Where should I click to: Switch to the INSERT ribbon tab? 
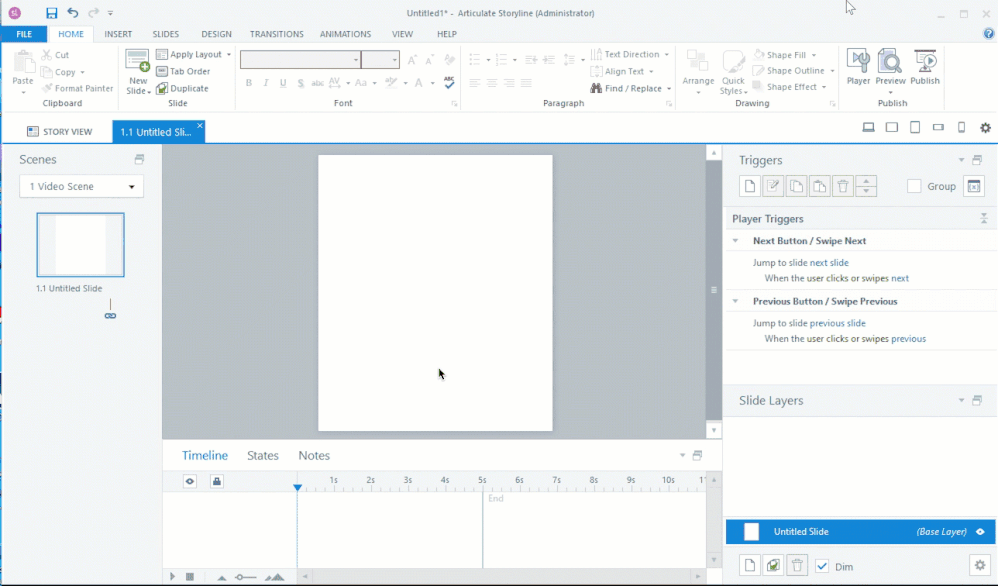click(x=118, y=34)
